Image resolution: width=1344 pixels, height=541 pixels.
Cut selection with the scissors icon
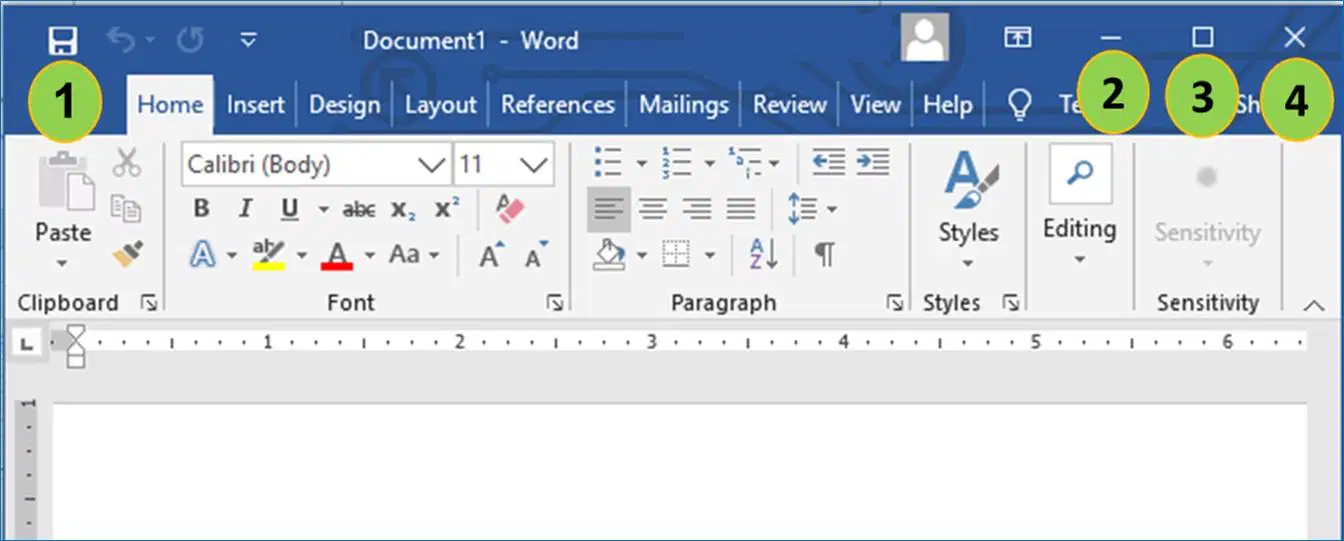[x=127, y=162]
